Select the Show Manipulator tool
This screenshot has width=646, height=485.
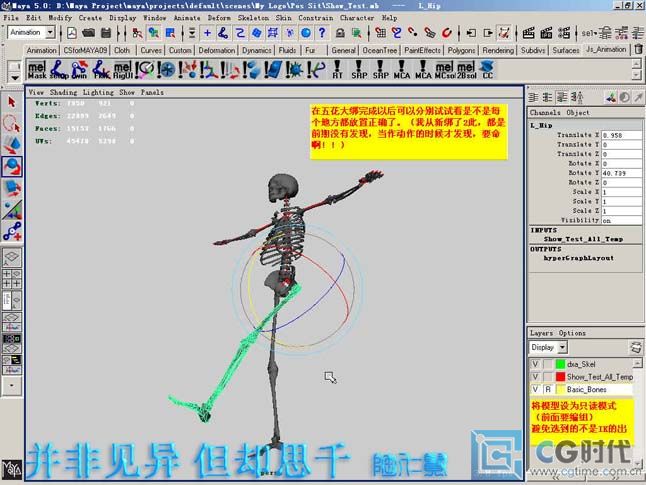12,209
